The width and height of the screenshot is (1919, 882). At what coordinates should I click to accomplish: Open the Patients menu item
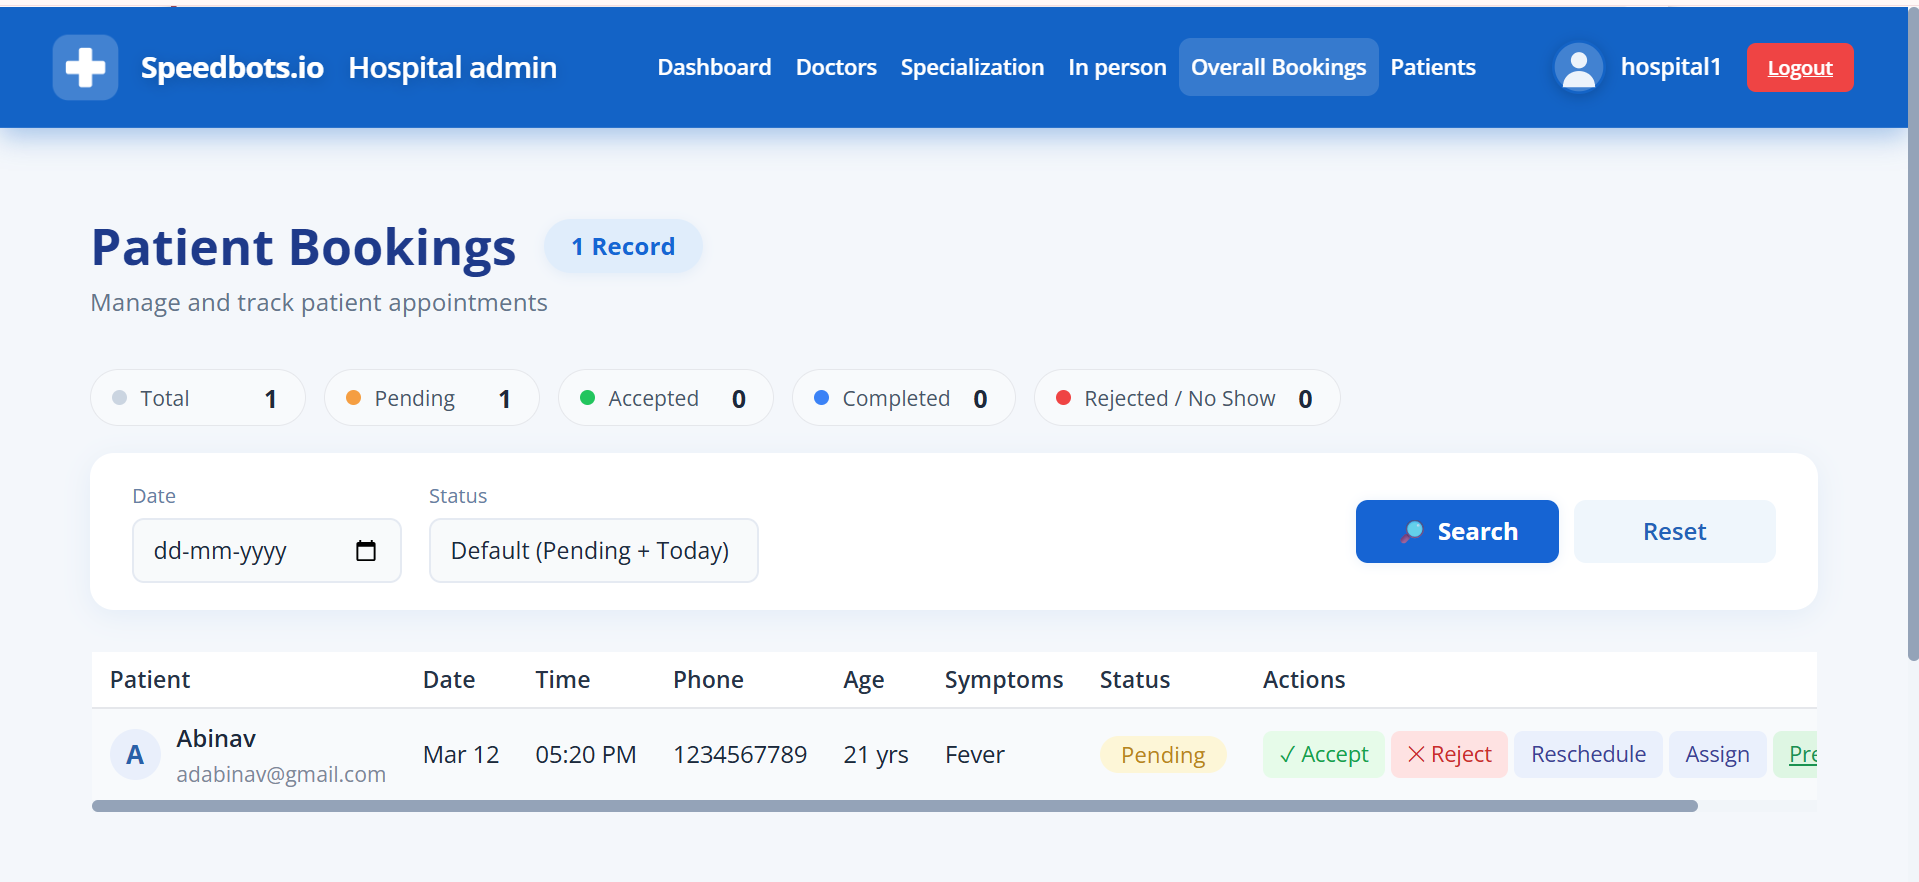click(1433, 67)
